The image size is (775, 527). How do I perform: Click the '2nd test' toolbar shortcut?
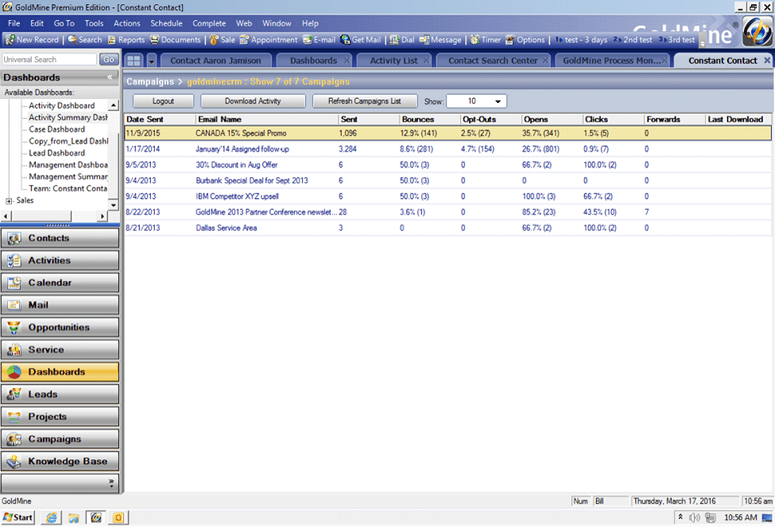633,40
